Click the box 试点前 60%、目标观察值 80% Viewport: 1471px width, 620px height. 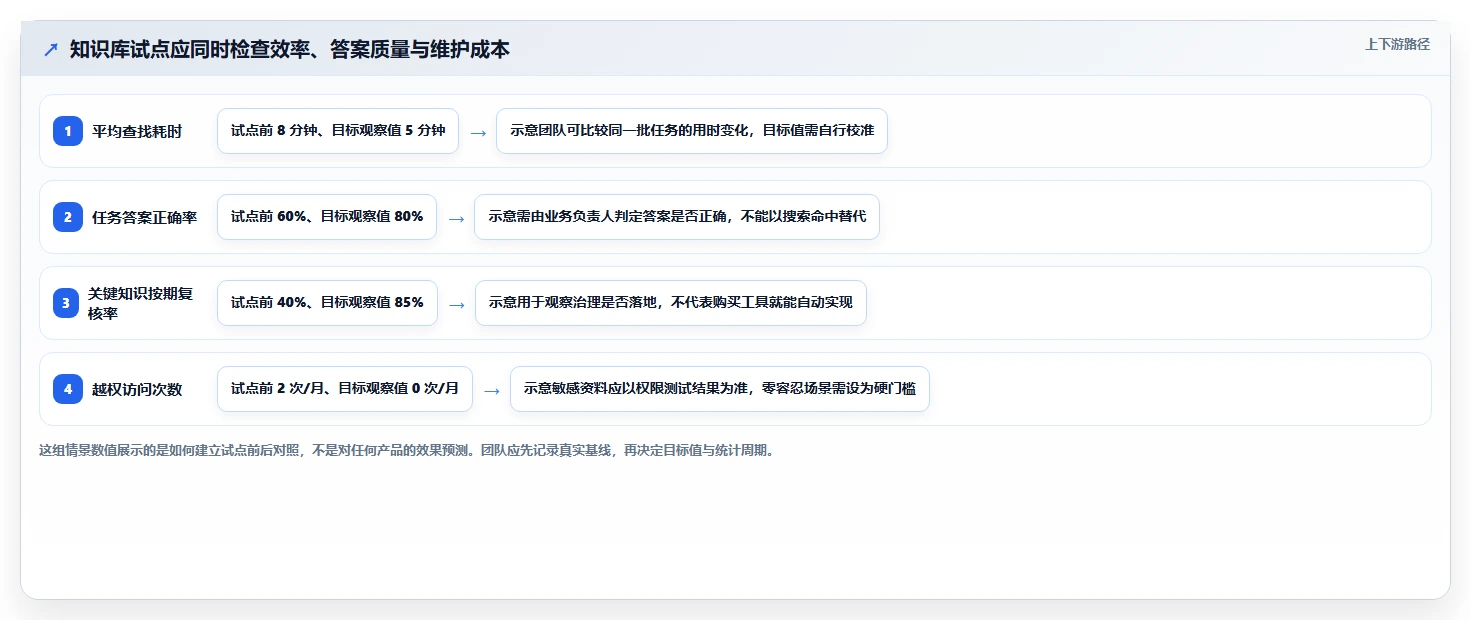327,217
